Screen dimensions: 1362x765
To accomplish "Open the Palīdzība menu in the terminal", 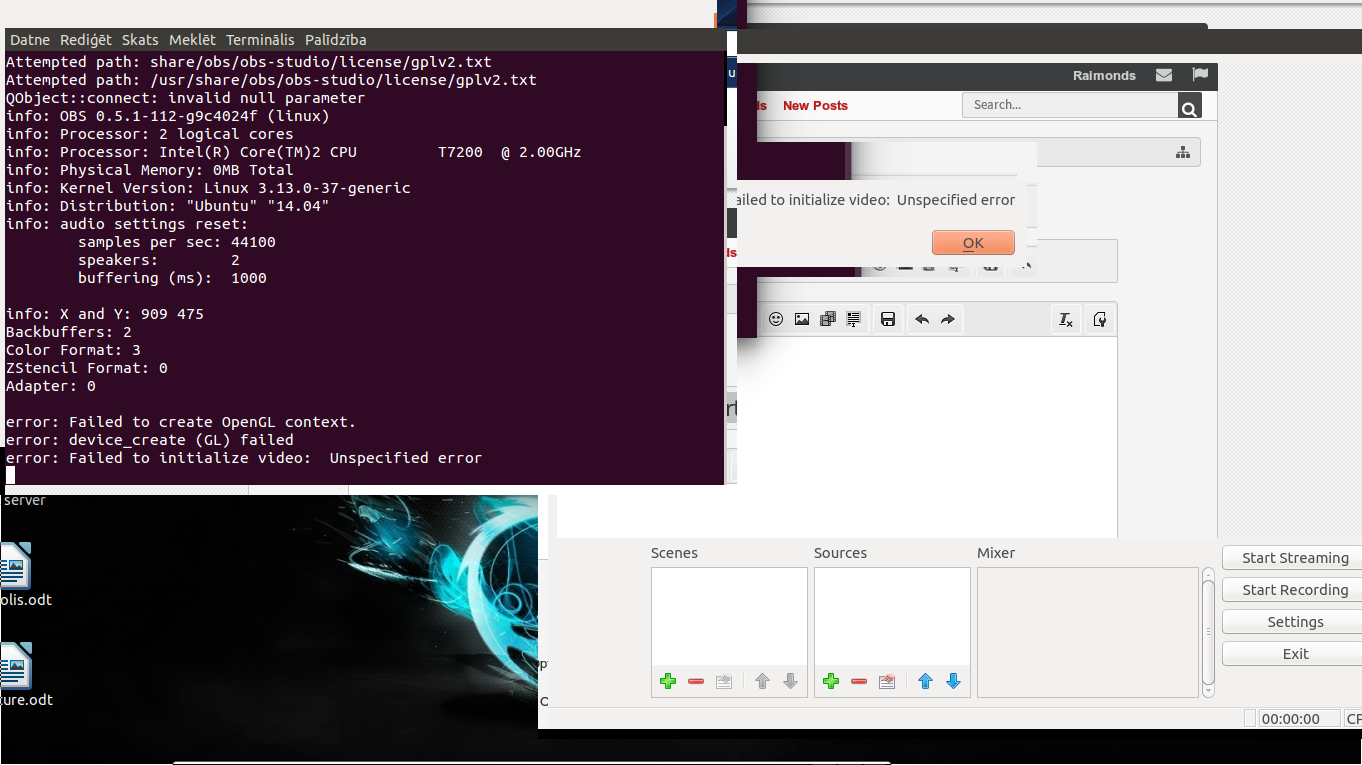I will pos(336,40).
